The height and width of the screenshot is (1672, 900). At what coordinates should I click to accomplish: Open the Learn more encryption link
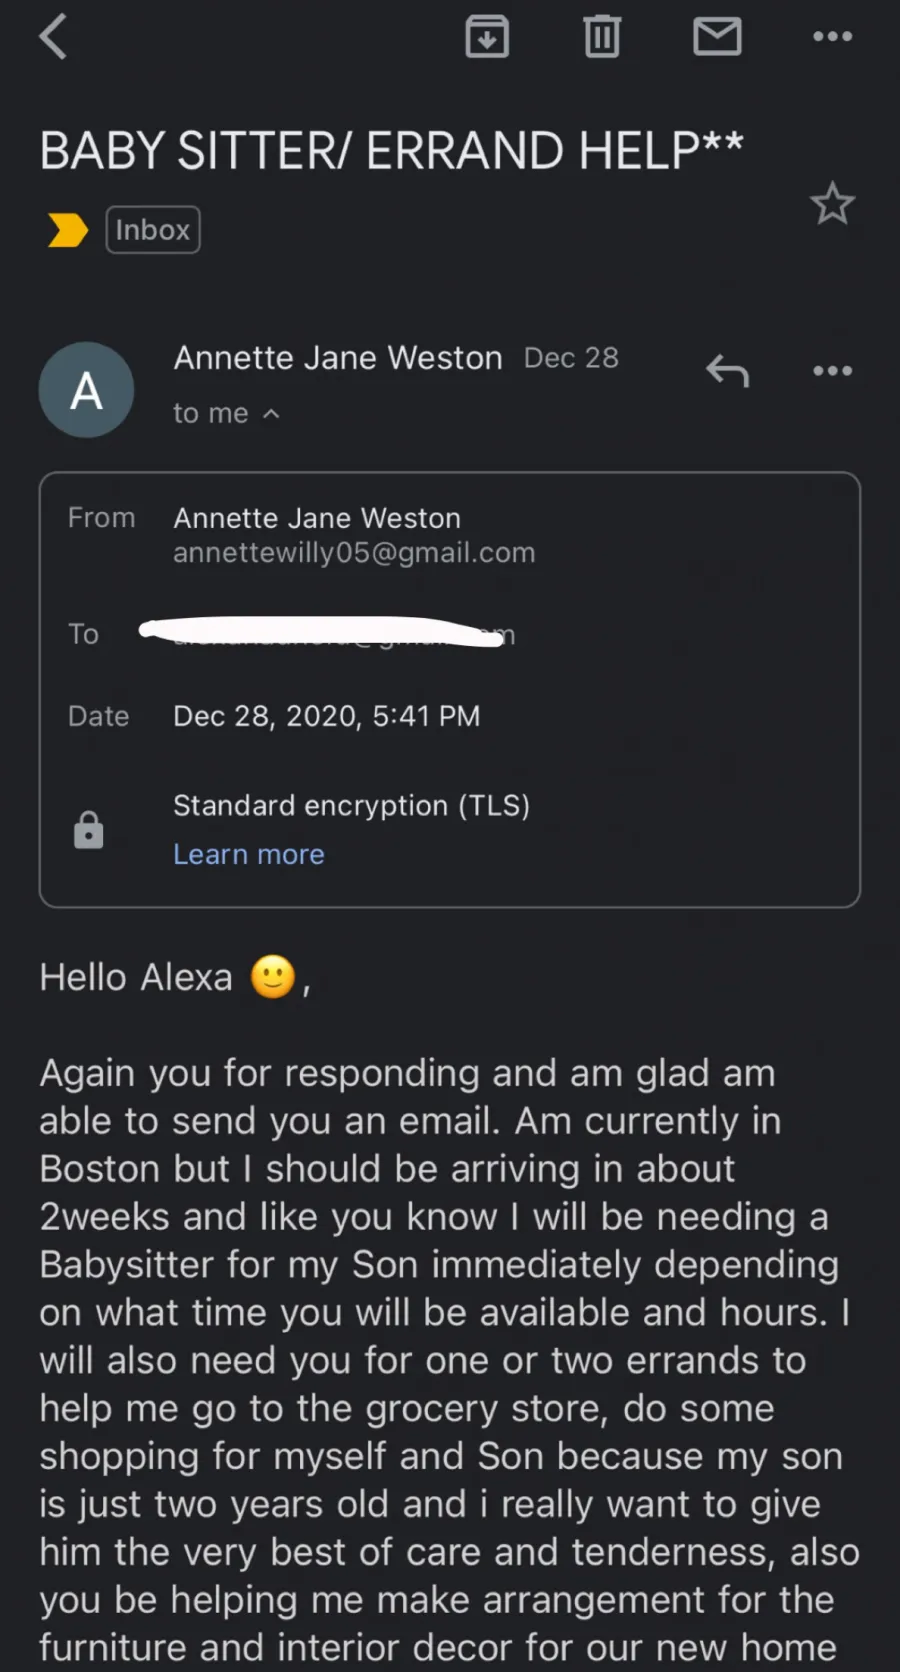click(249, 854)
